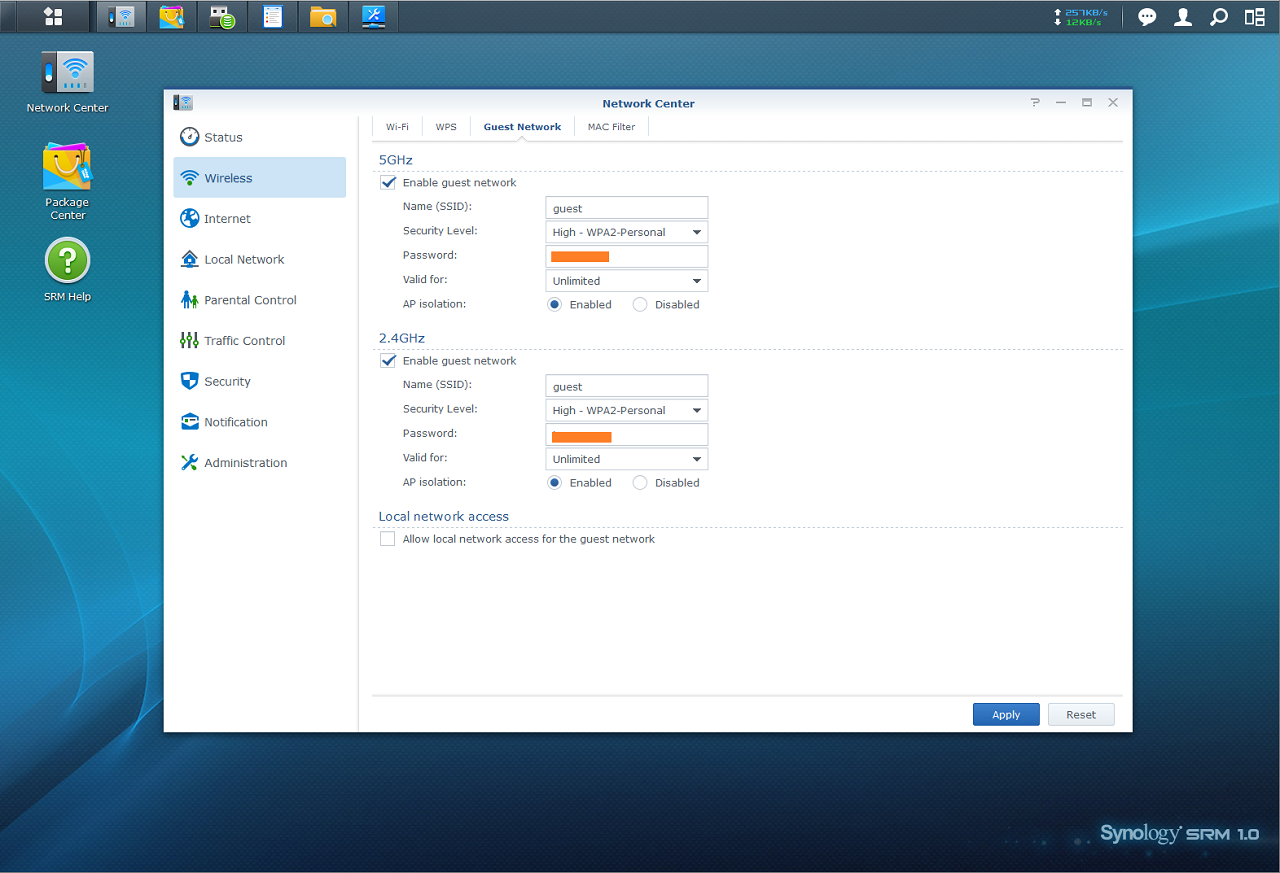This screenshot has height=873, width=1280.
Task: Open the user account options icon
Action: pos(1183,17)
